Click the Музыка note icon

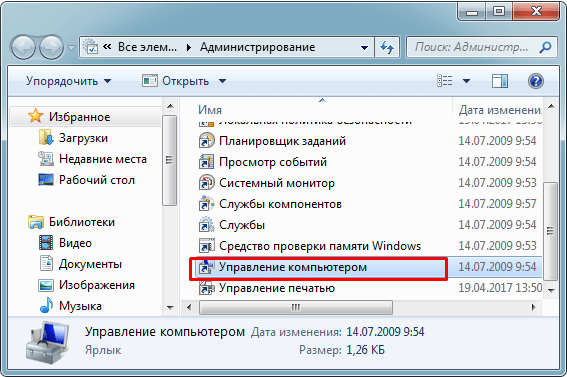point(46,306)
